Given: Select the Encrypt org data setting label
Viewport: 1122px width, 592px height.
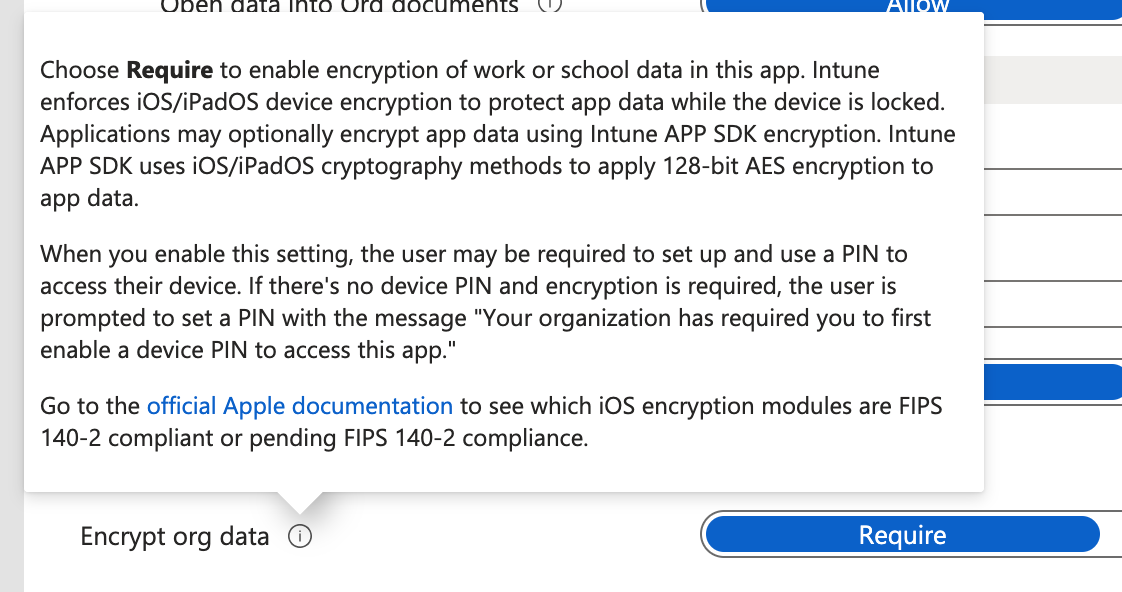Looking at the screenshot, I should pos(173,536).
